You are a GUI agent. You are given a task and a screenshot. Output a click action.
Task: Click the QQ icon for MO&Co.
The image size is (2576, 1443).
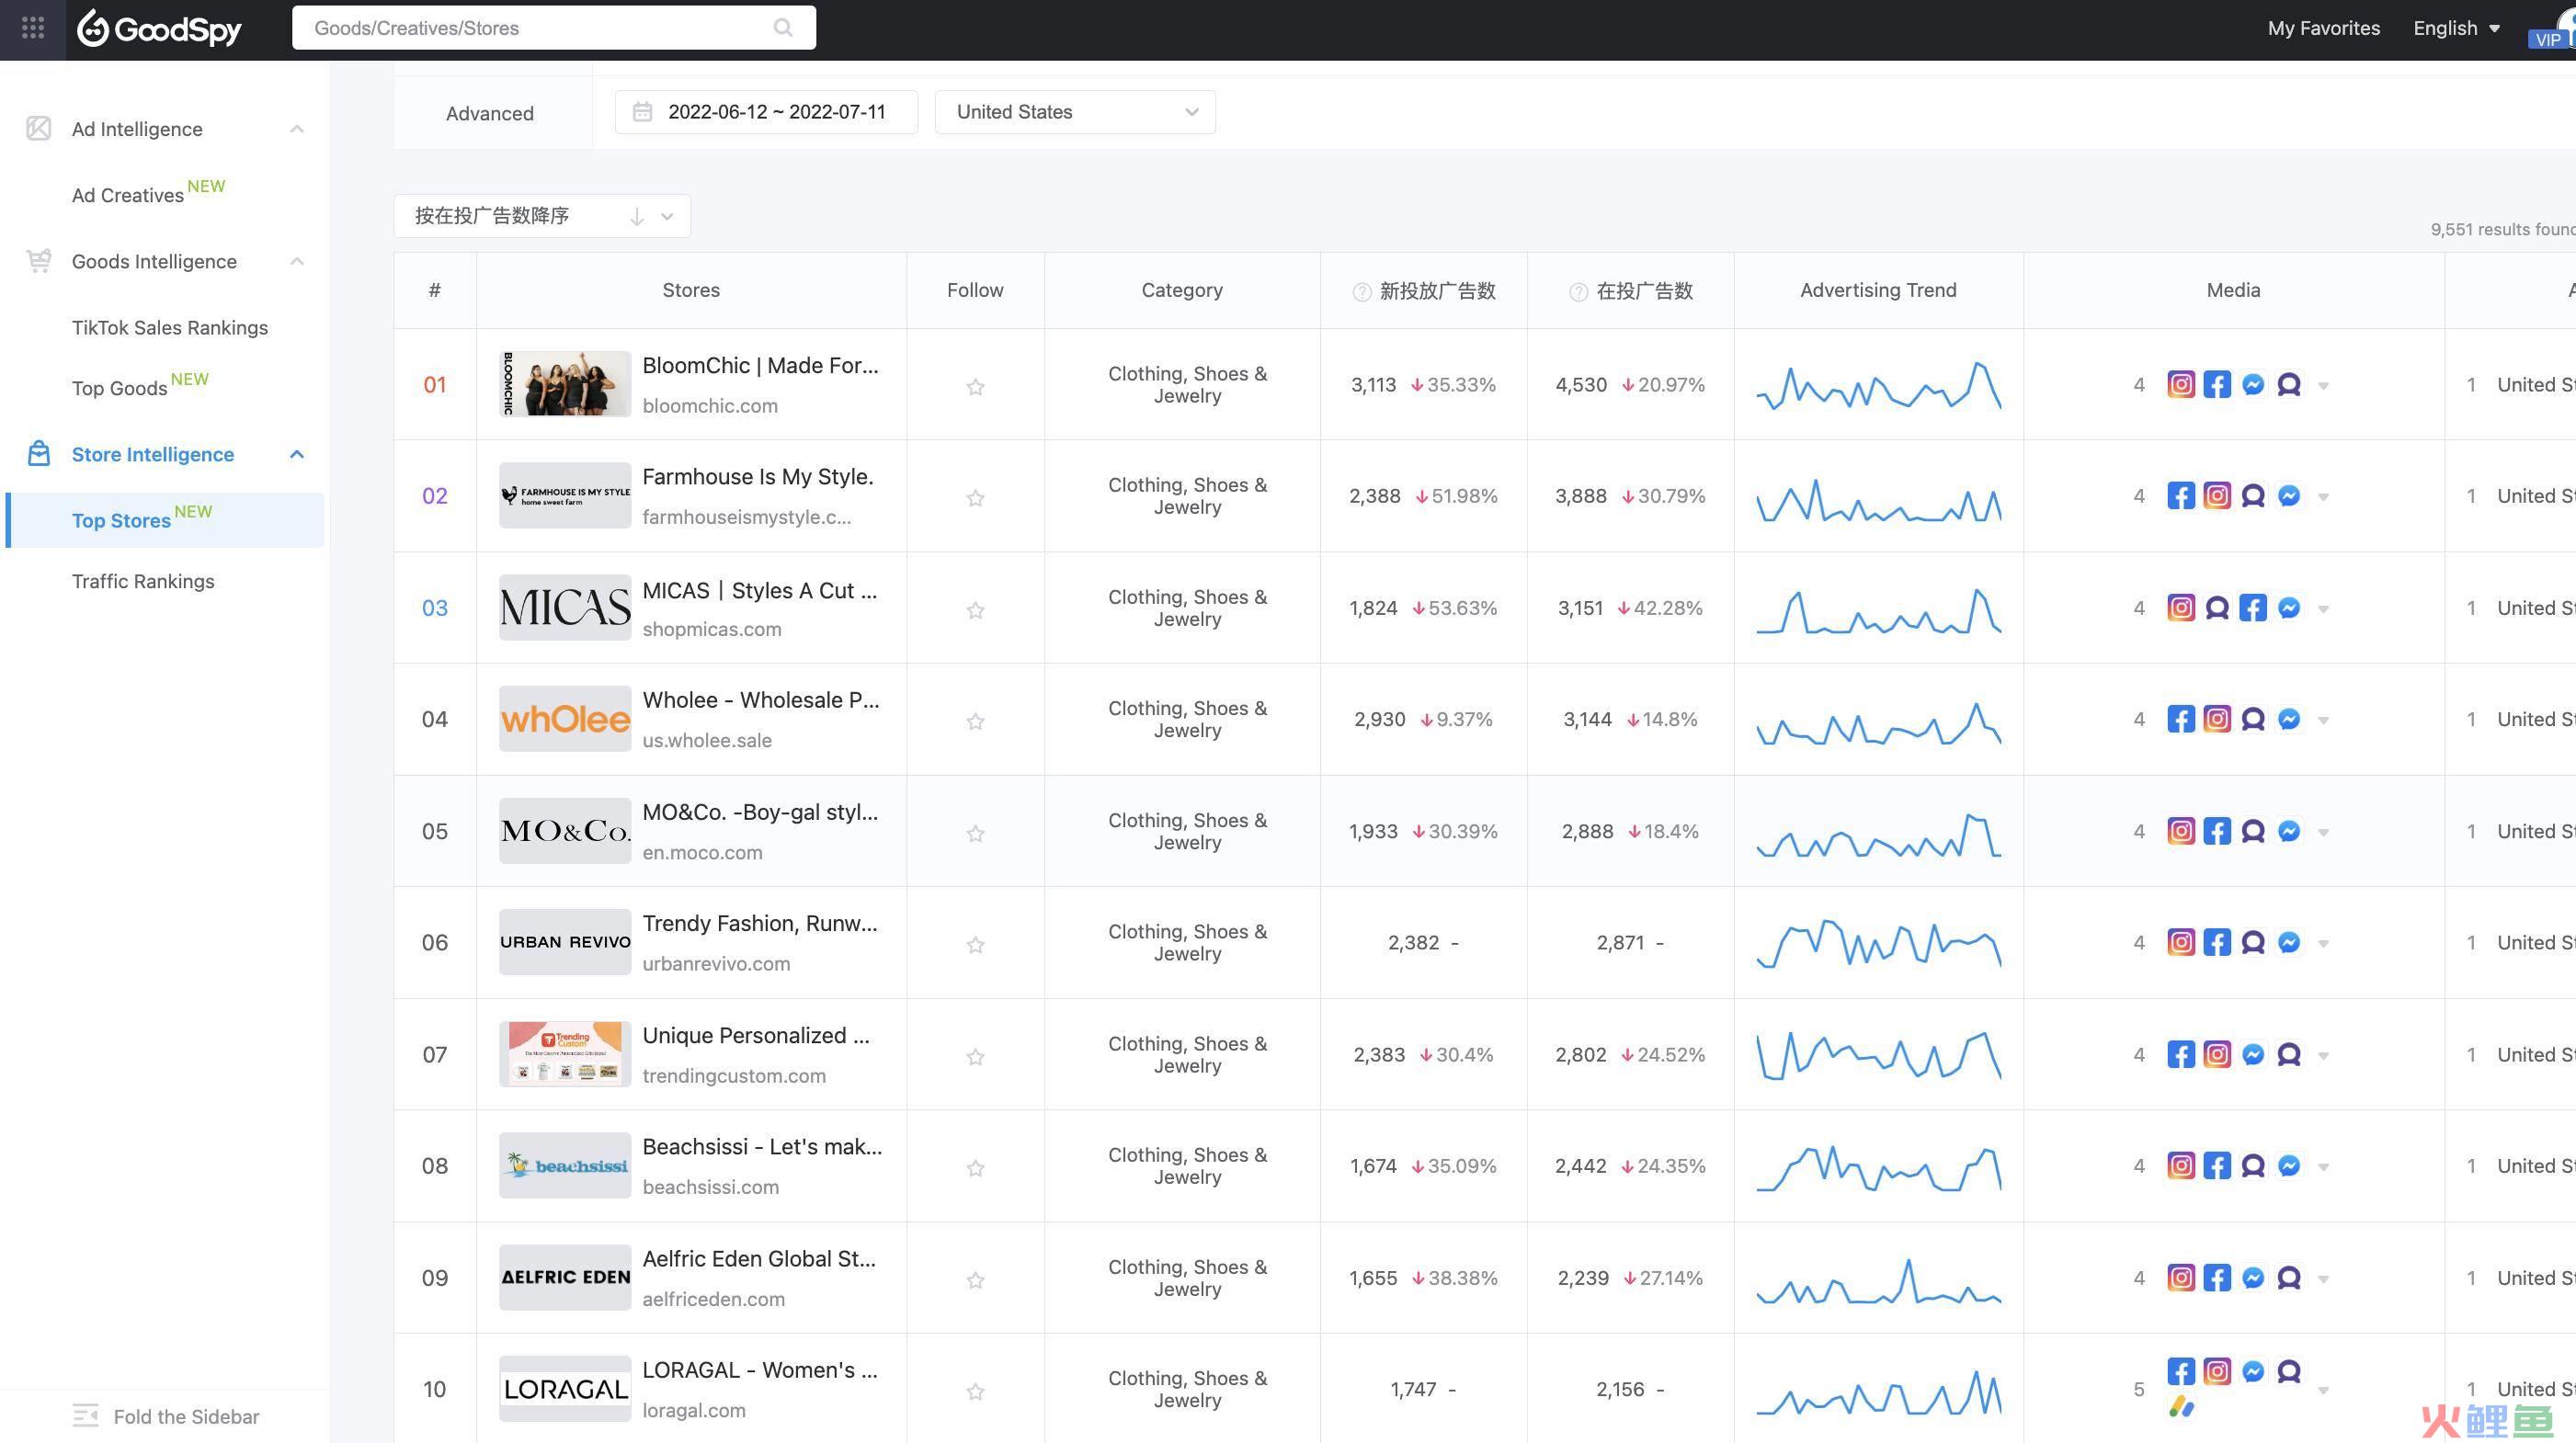click(x=2251, y=829)
